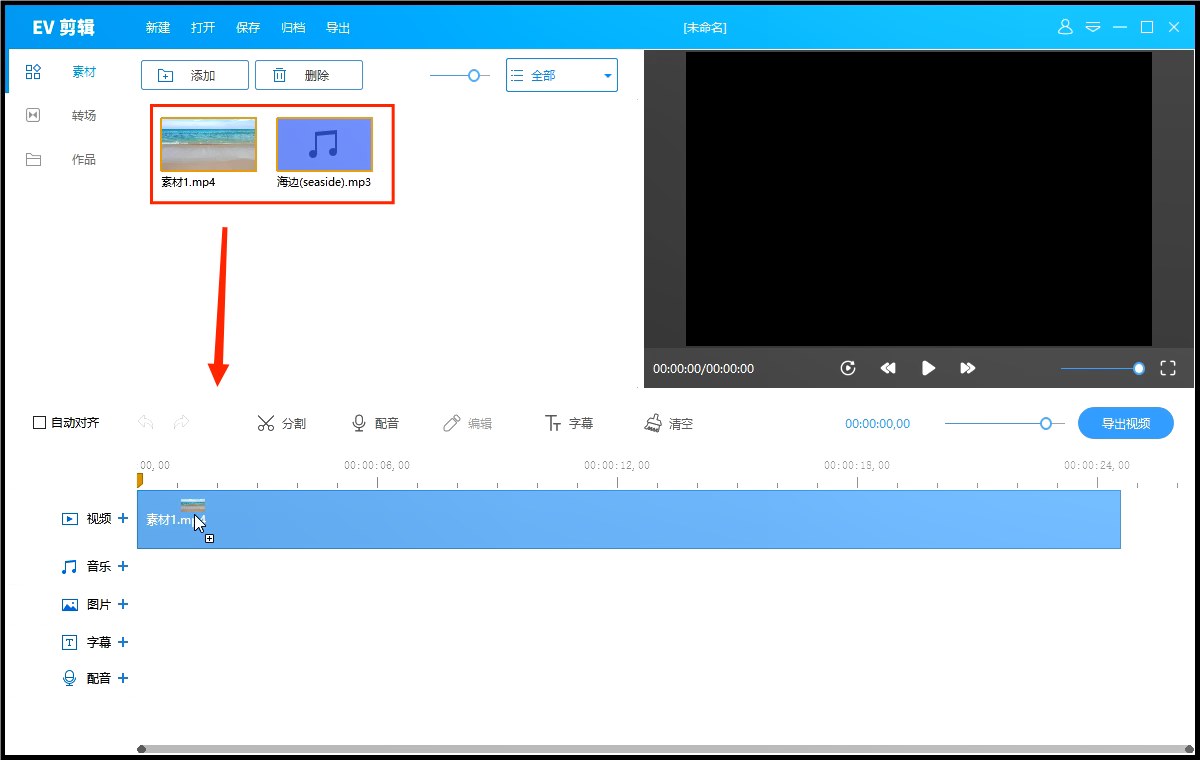1200x760 pixels.
Task: Open the 新建 (New) menu item
Action: tap(157, 27)
